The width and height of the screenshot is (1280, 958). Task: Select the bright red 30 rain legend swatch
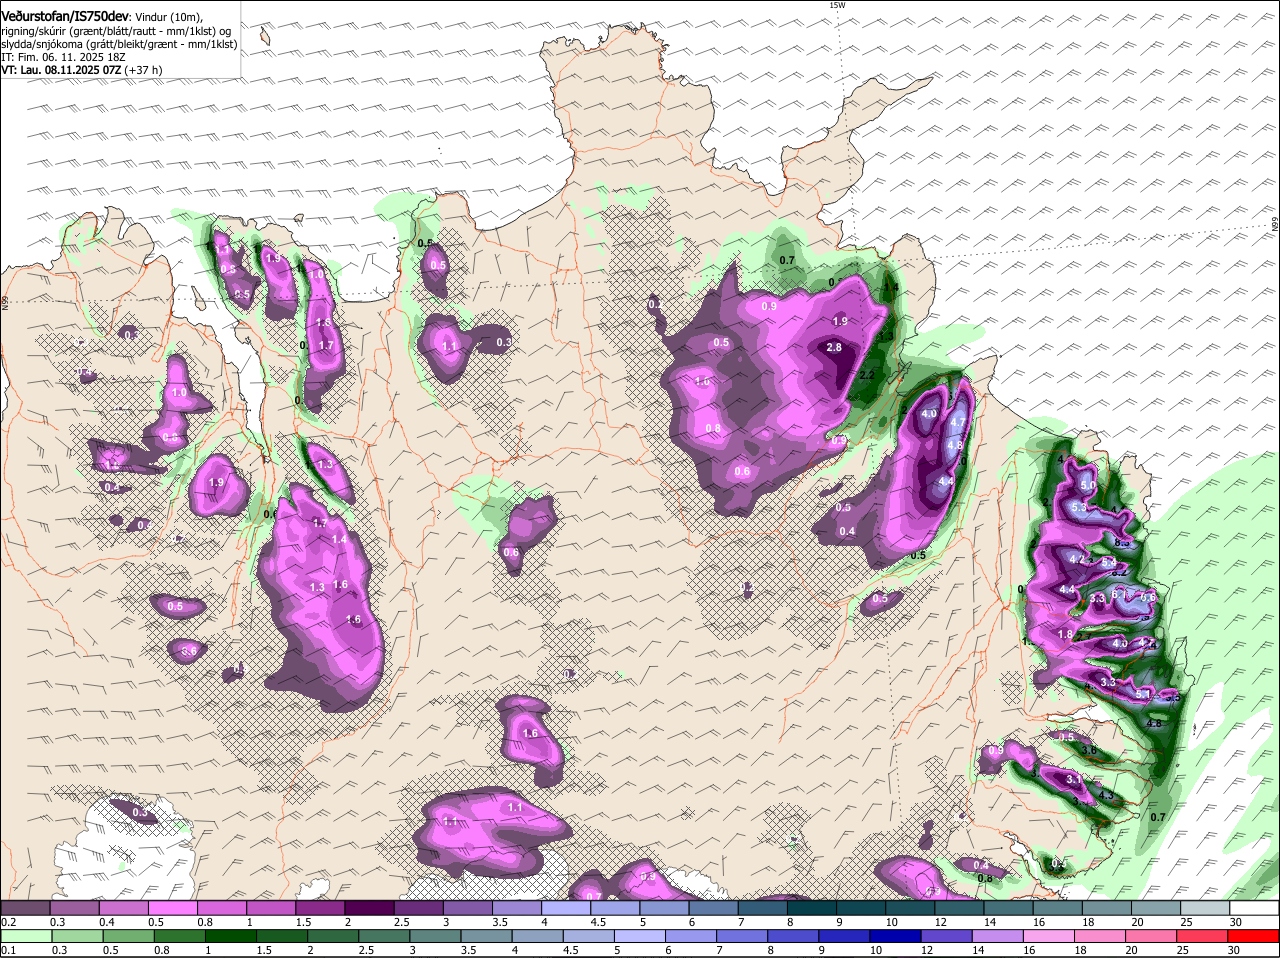[x=1255, y=937]
